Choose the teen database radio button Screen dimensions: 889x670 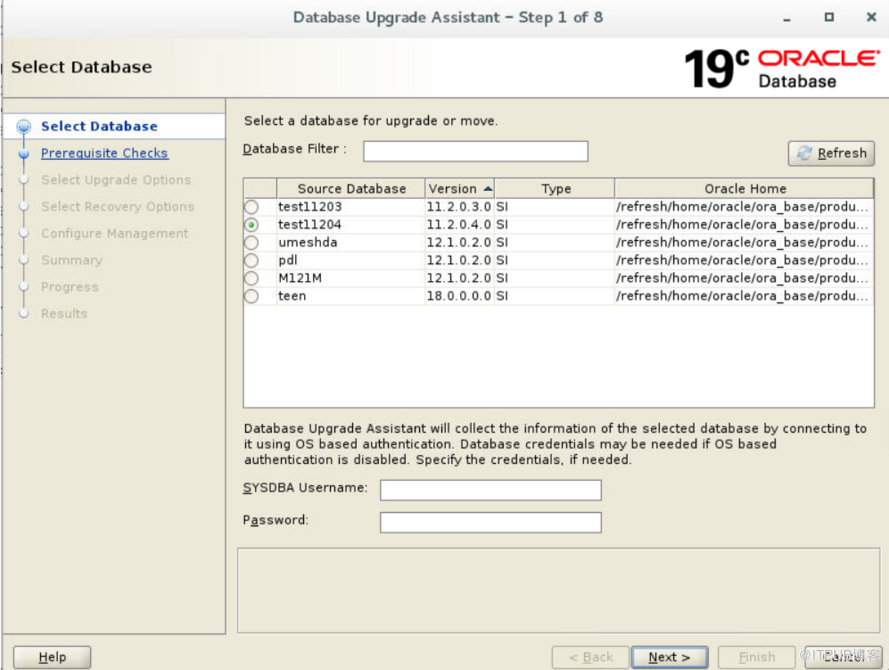251,296
